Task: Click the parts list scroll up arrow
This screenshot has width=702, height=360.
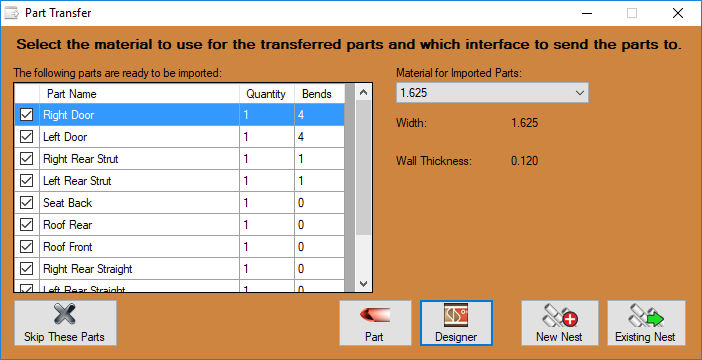Action: tap(363, 92)
